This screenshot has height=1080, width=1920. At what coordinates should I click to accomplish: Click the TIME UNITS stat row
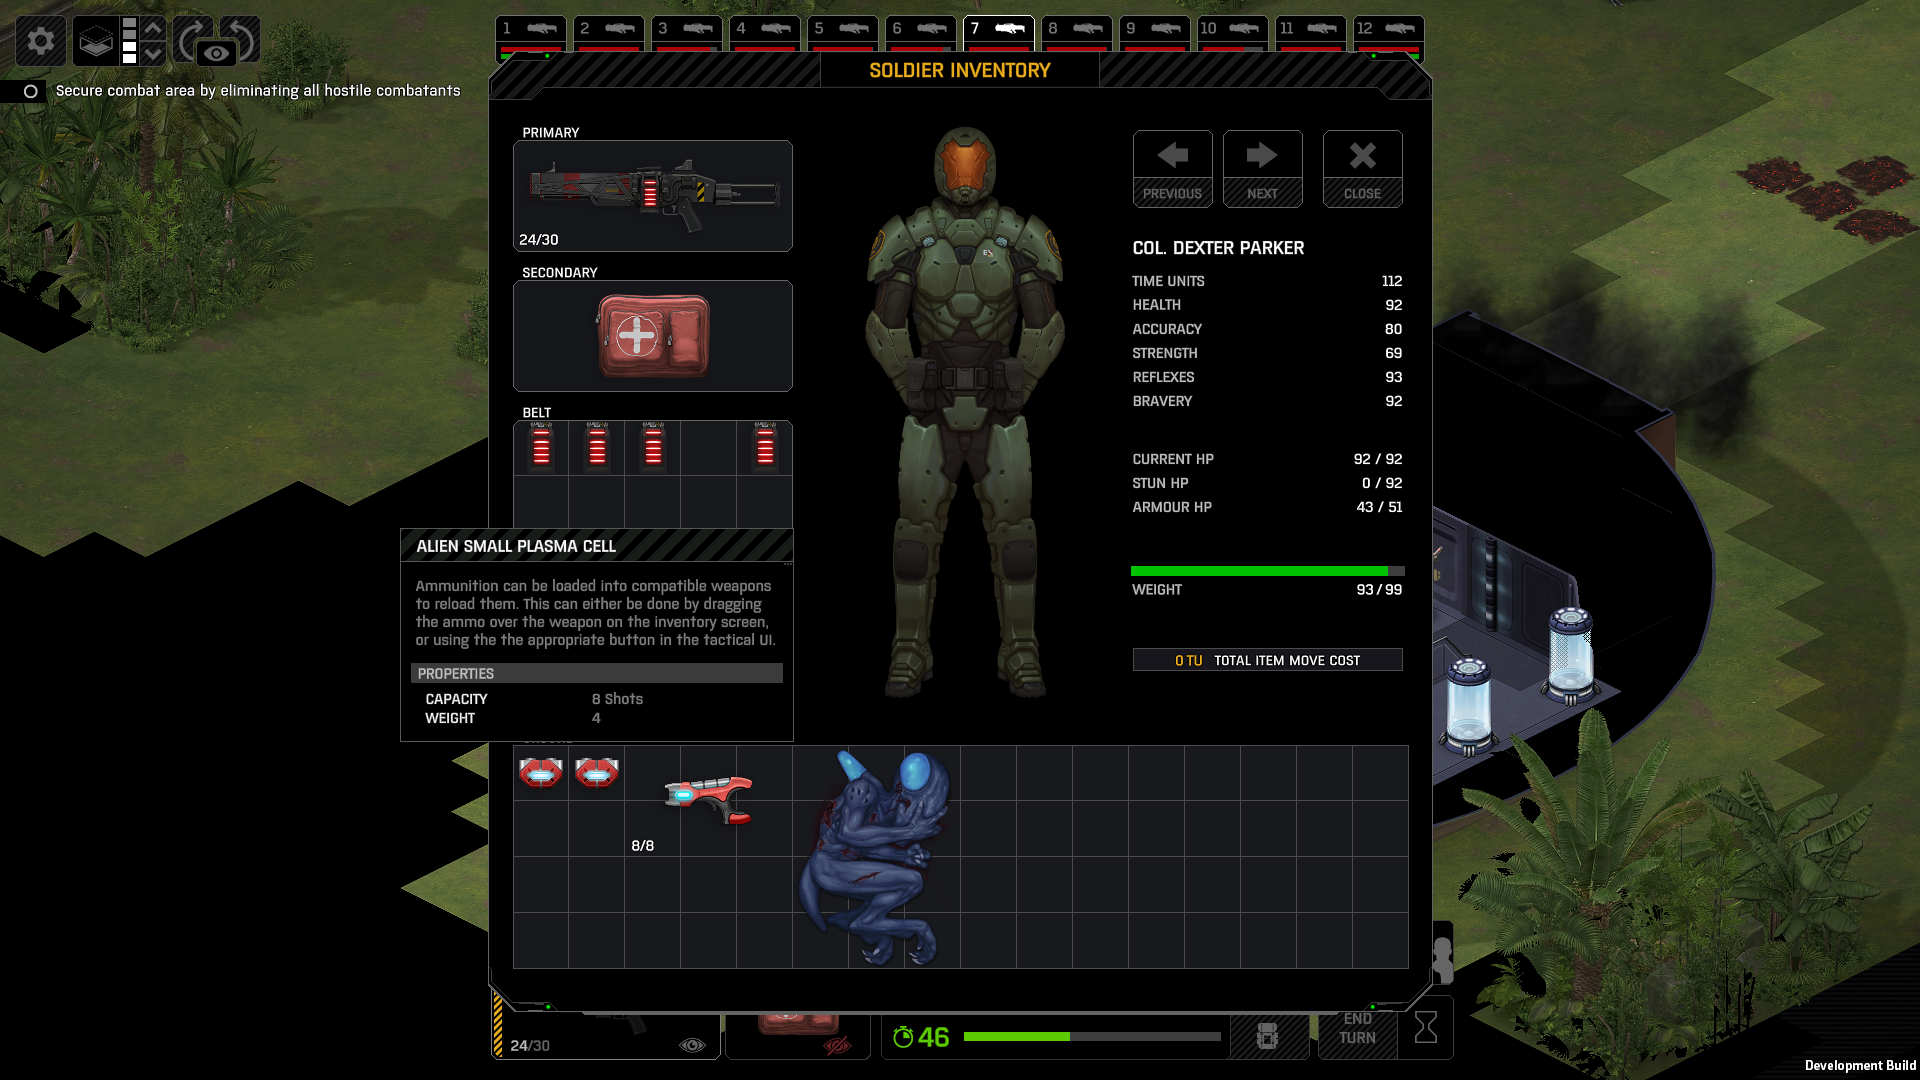pos(1267,281)
